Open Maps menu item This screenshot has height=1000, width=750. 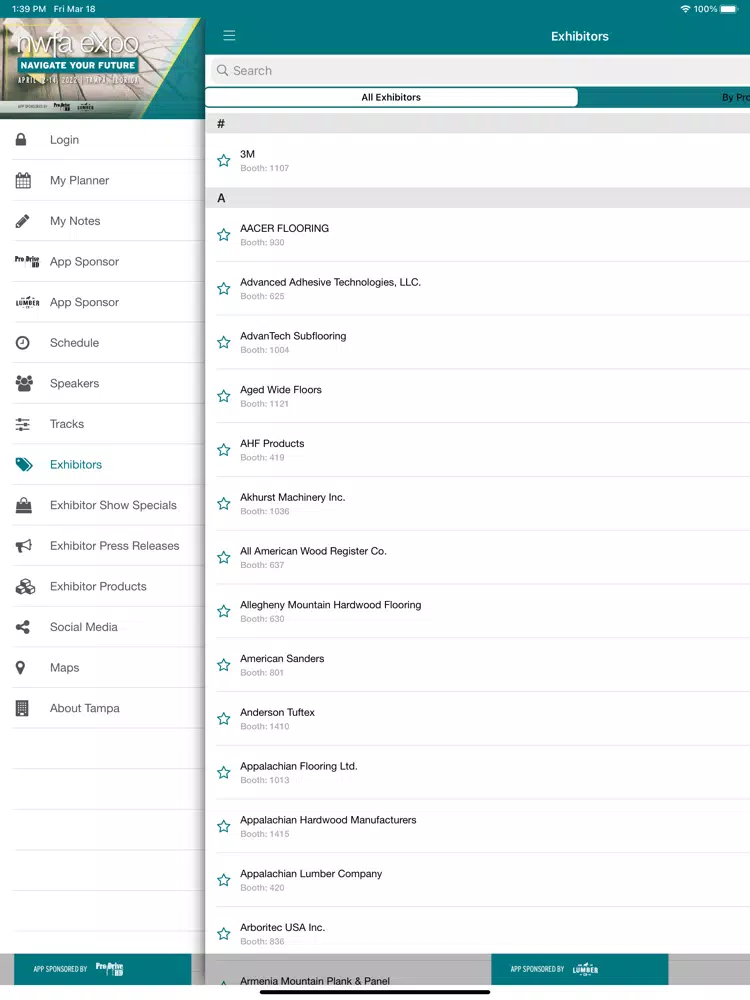click(x=102, y=668)
